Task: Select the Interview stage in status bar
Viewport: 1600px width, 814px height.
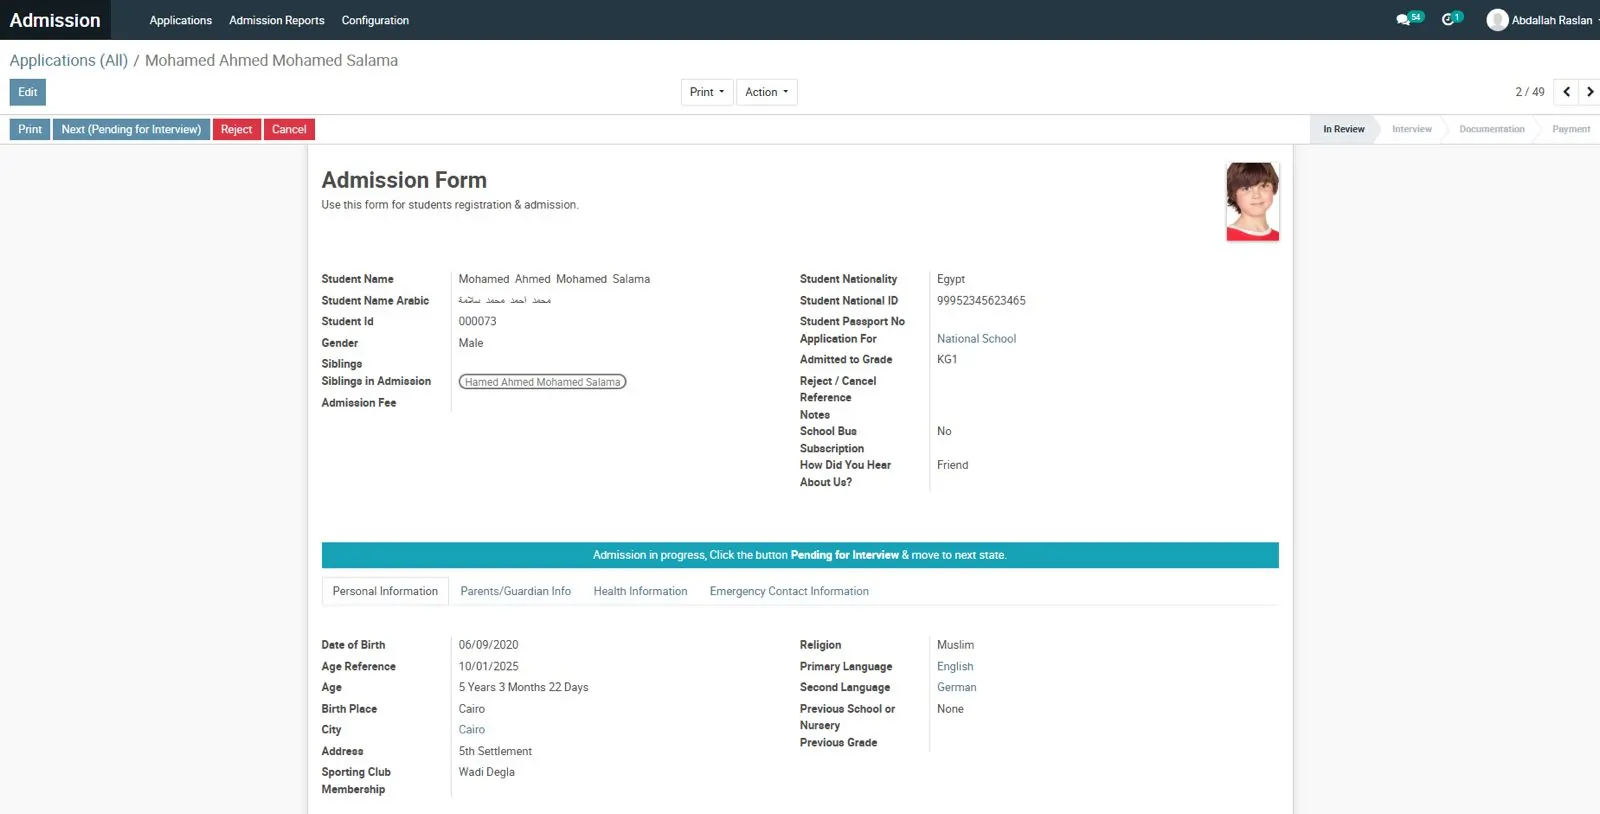Action: (1411, 129)
